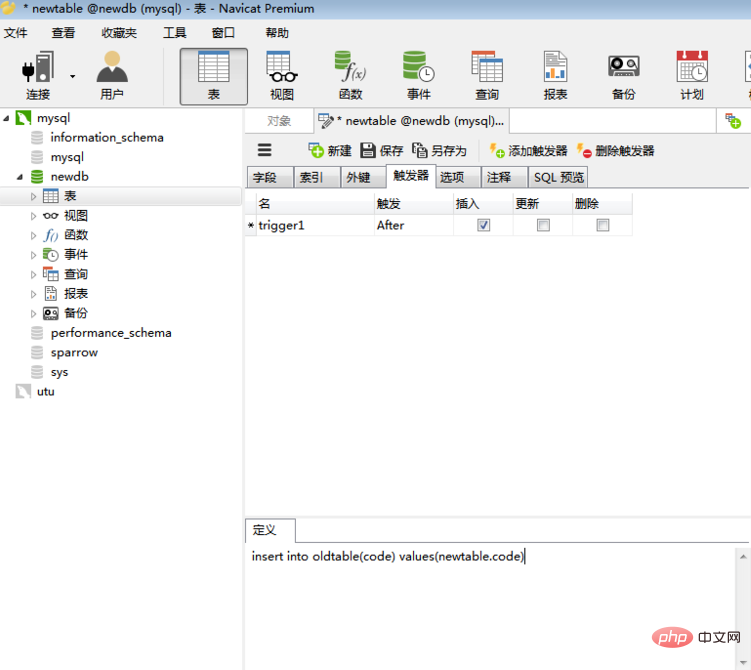
Task: Open the 文件 file menu
Action: pyautogui.click(x=16, y=33)
